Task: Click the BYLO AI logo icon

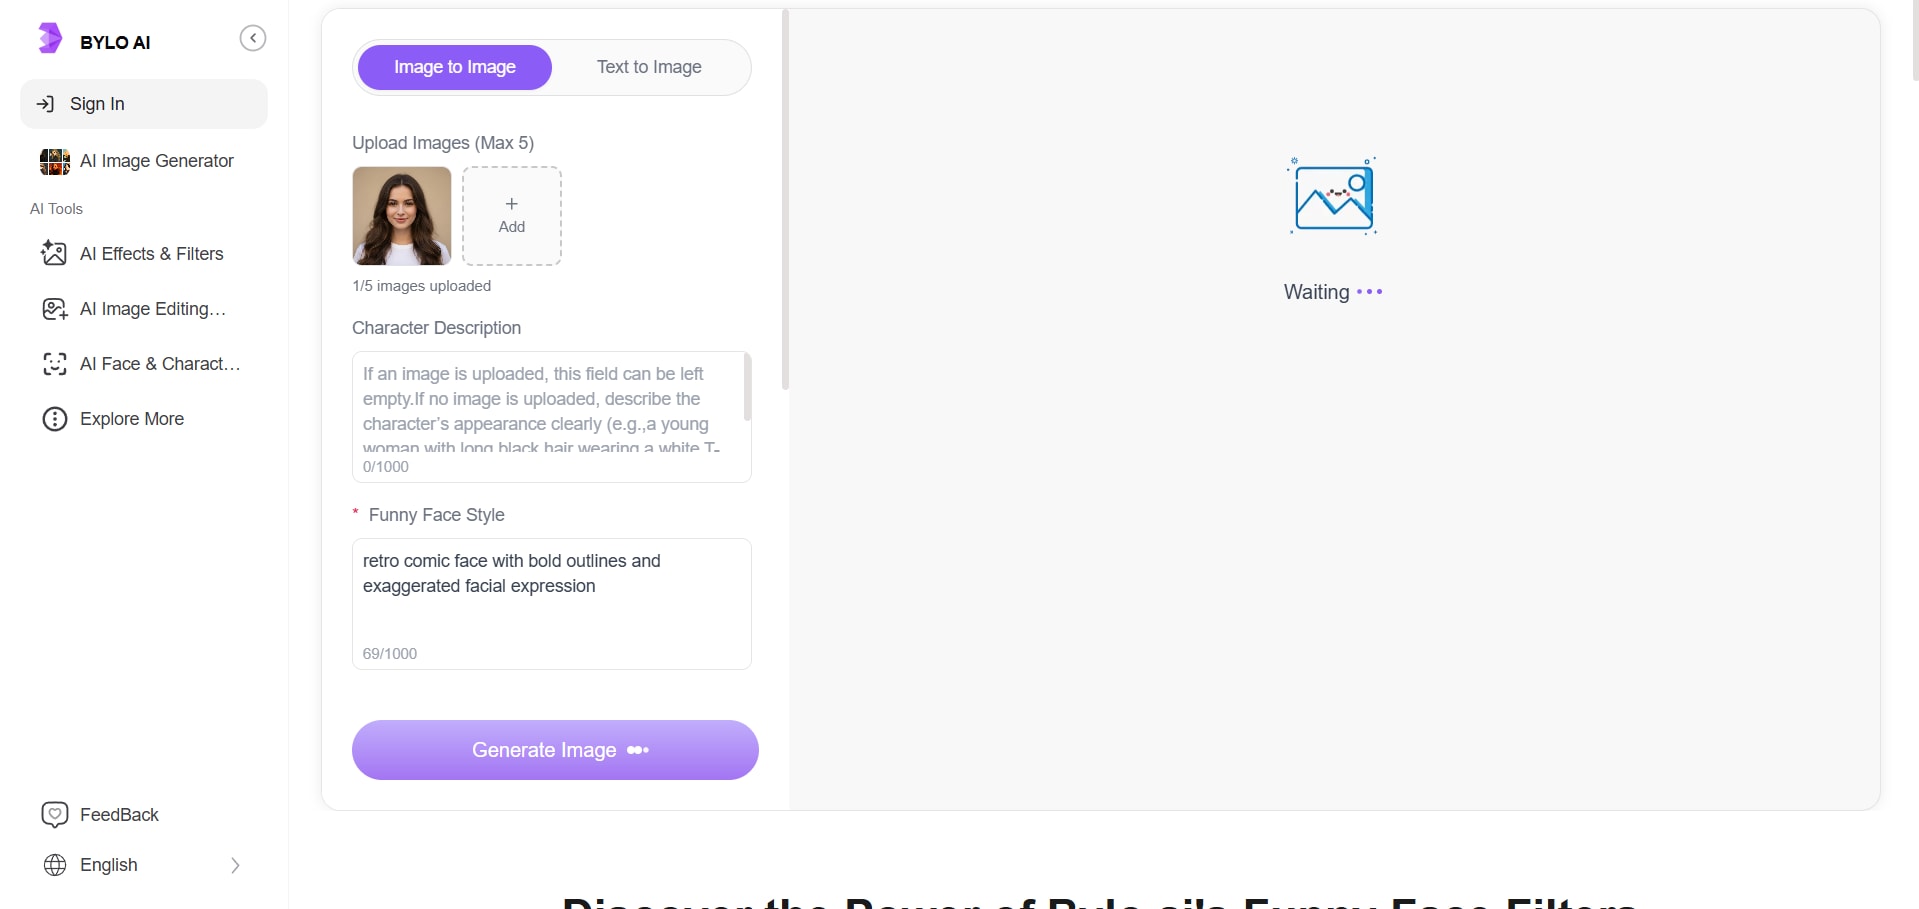Action: [50, 39]
